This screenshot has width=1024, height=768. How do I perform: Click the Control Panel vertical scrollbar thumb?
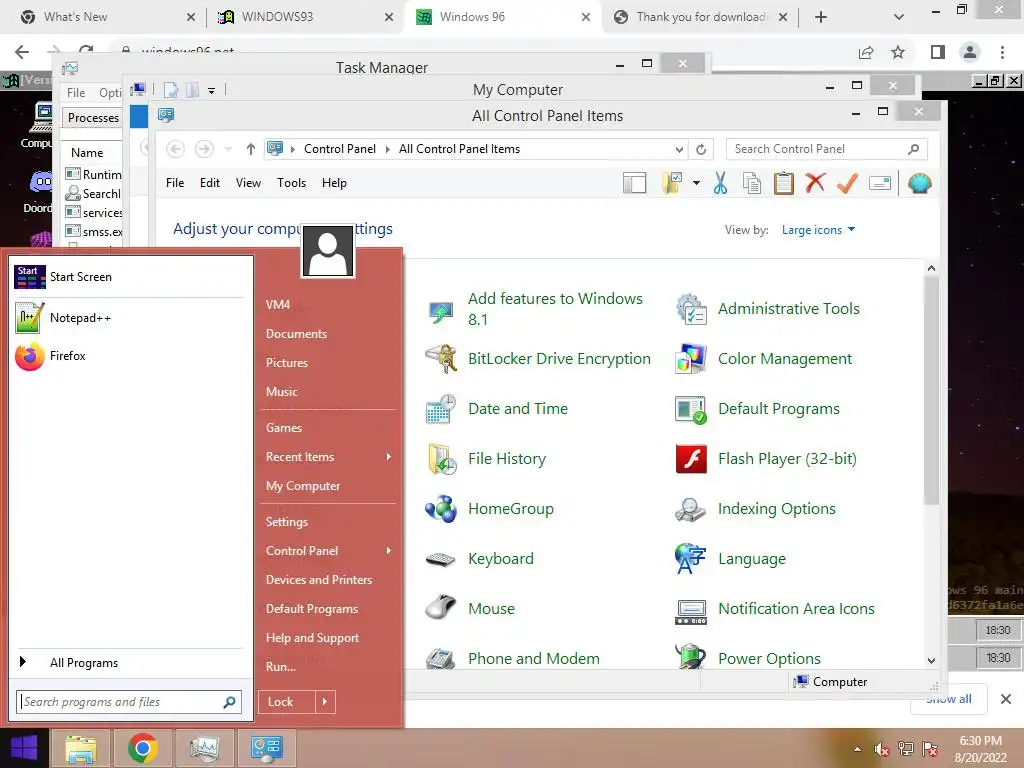(931, 390)
